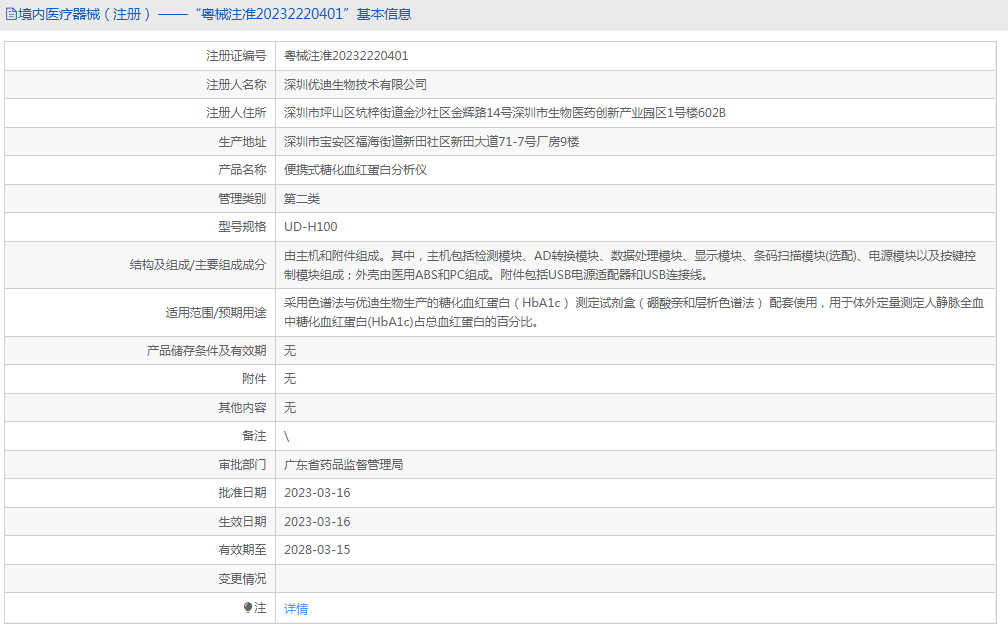Image resolution: width=1008 pixels, height=631 pixels.
Task: Click model specification UD-H100
Action: pyautogui.click(x=310, y=227)
